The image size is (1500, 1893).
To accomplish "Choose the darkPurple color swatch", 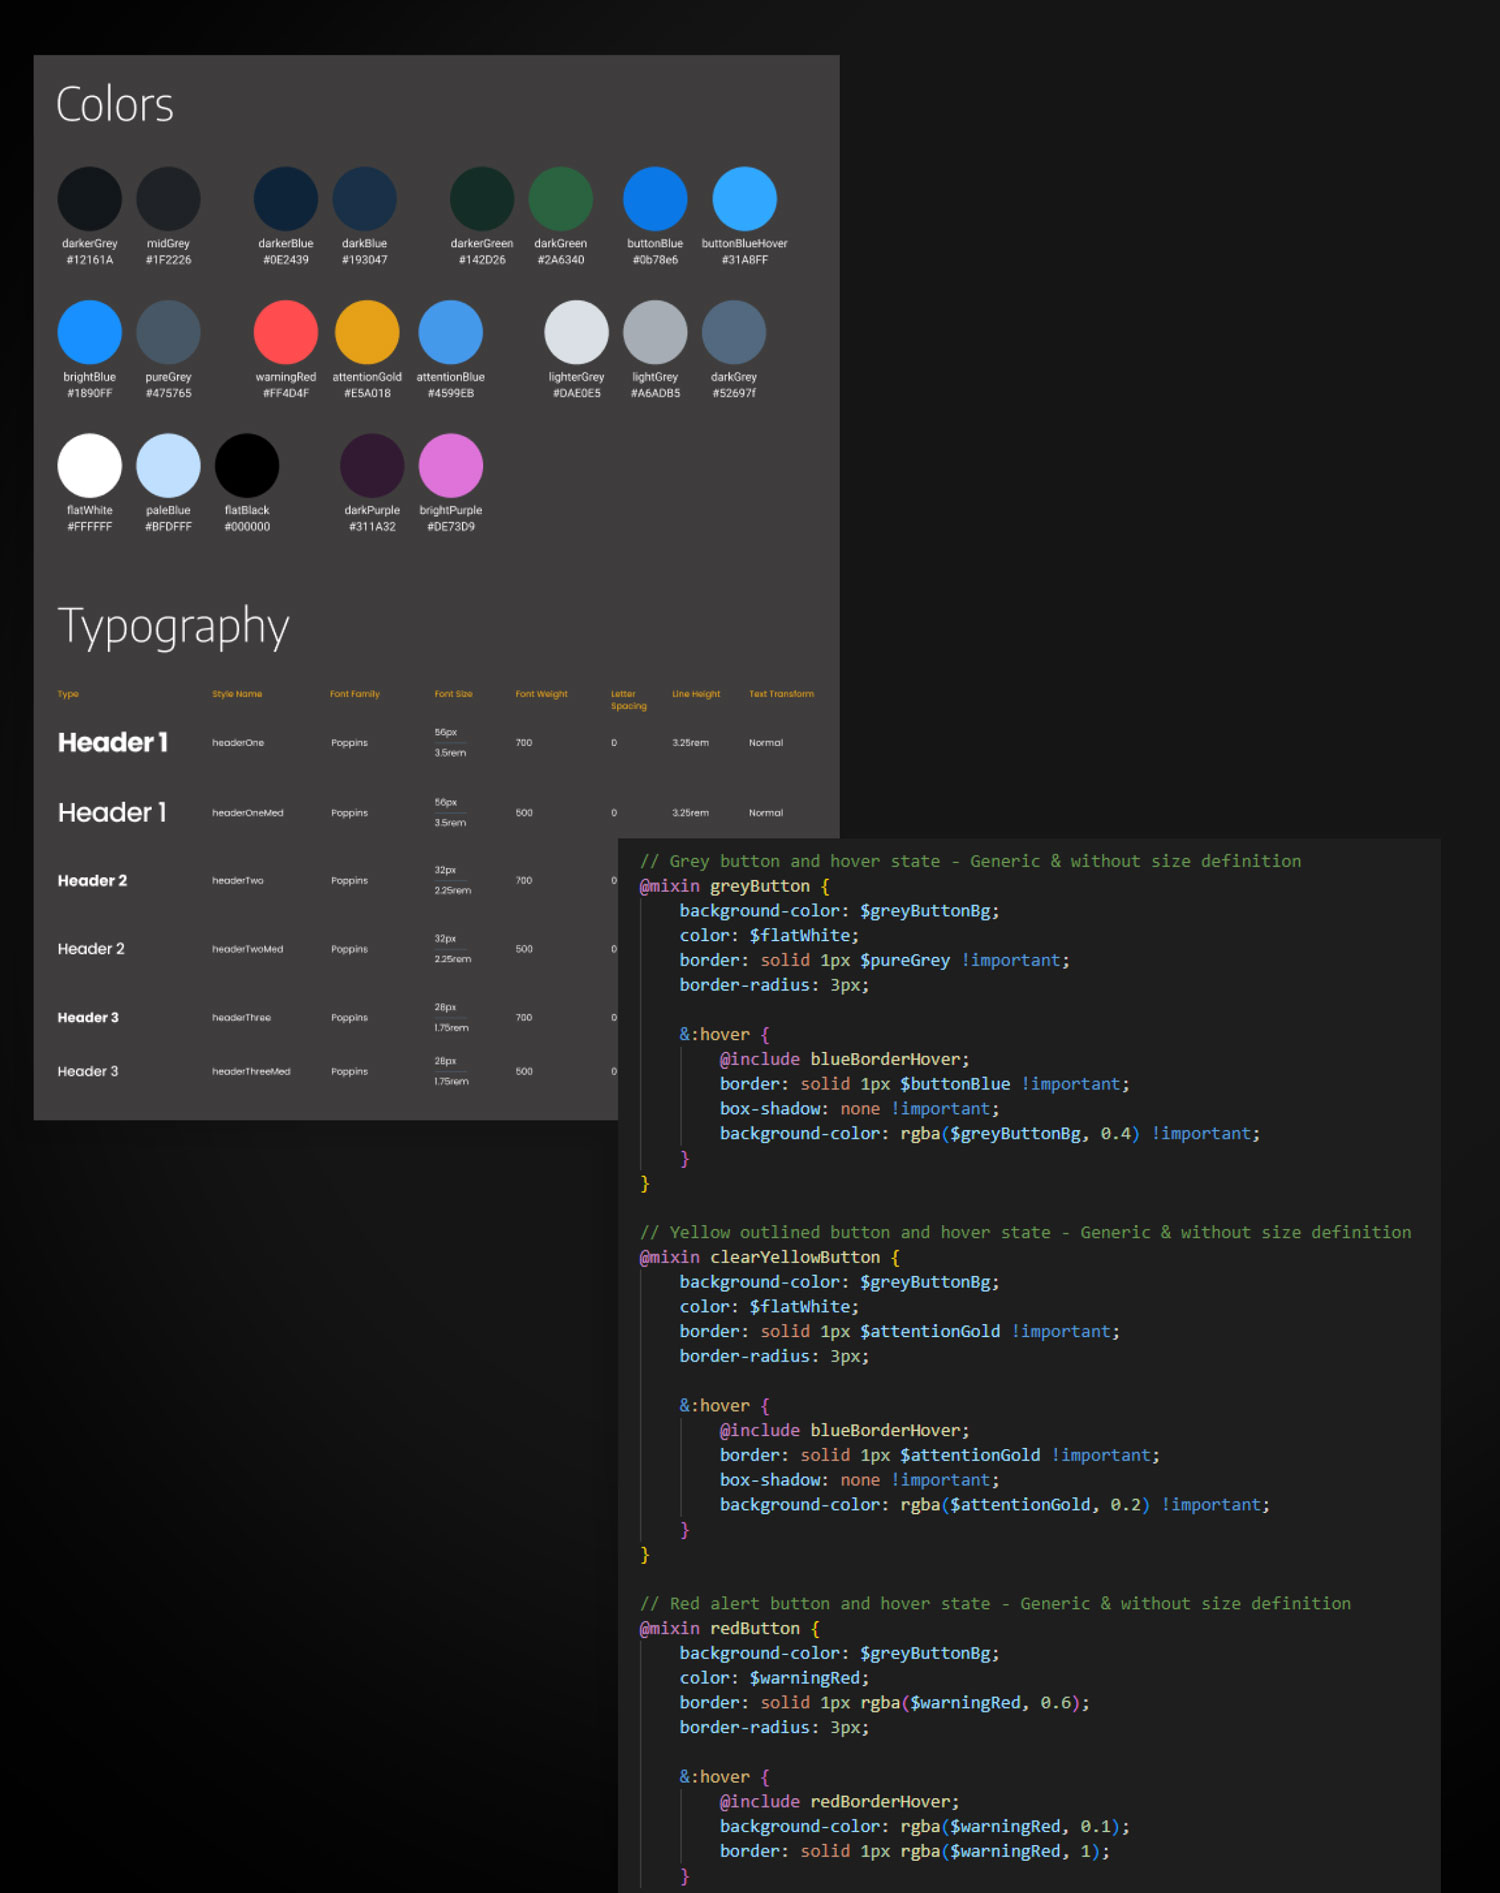I will coord(372,466).
